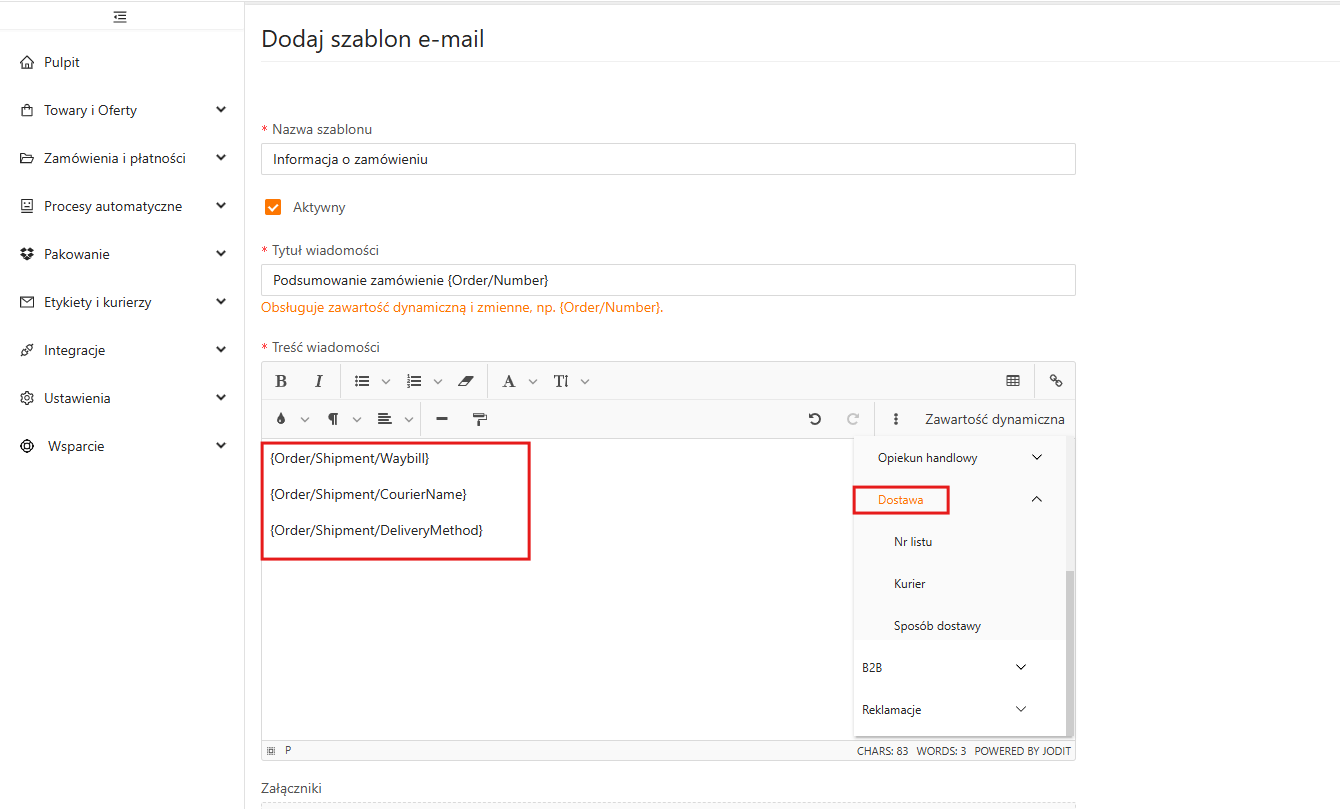Screen dimensions: 1340x809
Task: Uncheck the Aktywny checkbox
Action: (273, 207)
